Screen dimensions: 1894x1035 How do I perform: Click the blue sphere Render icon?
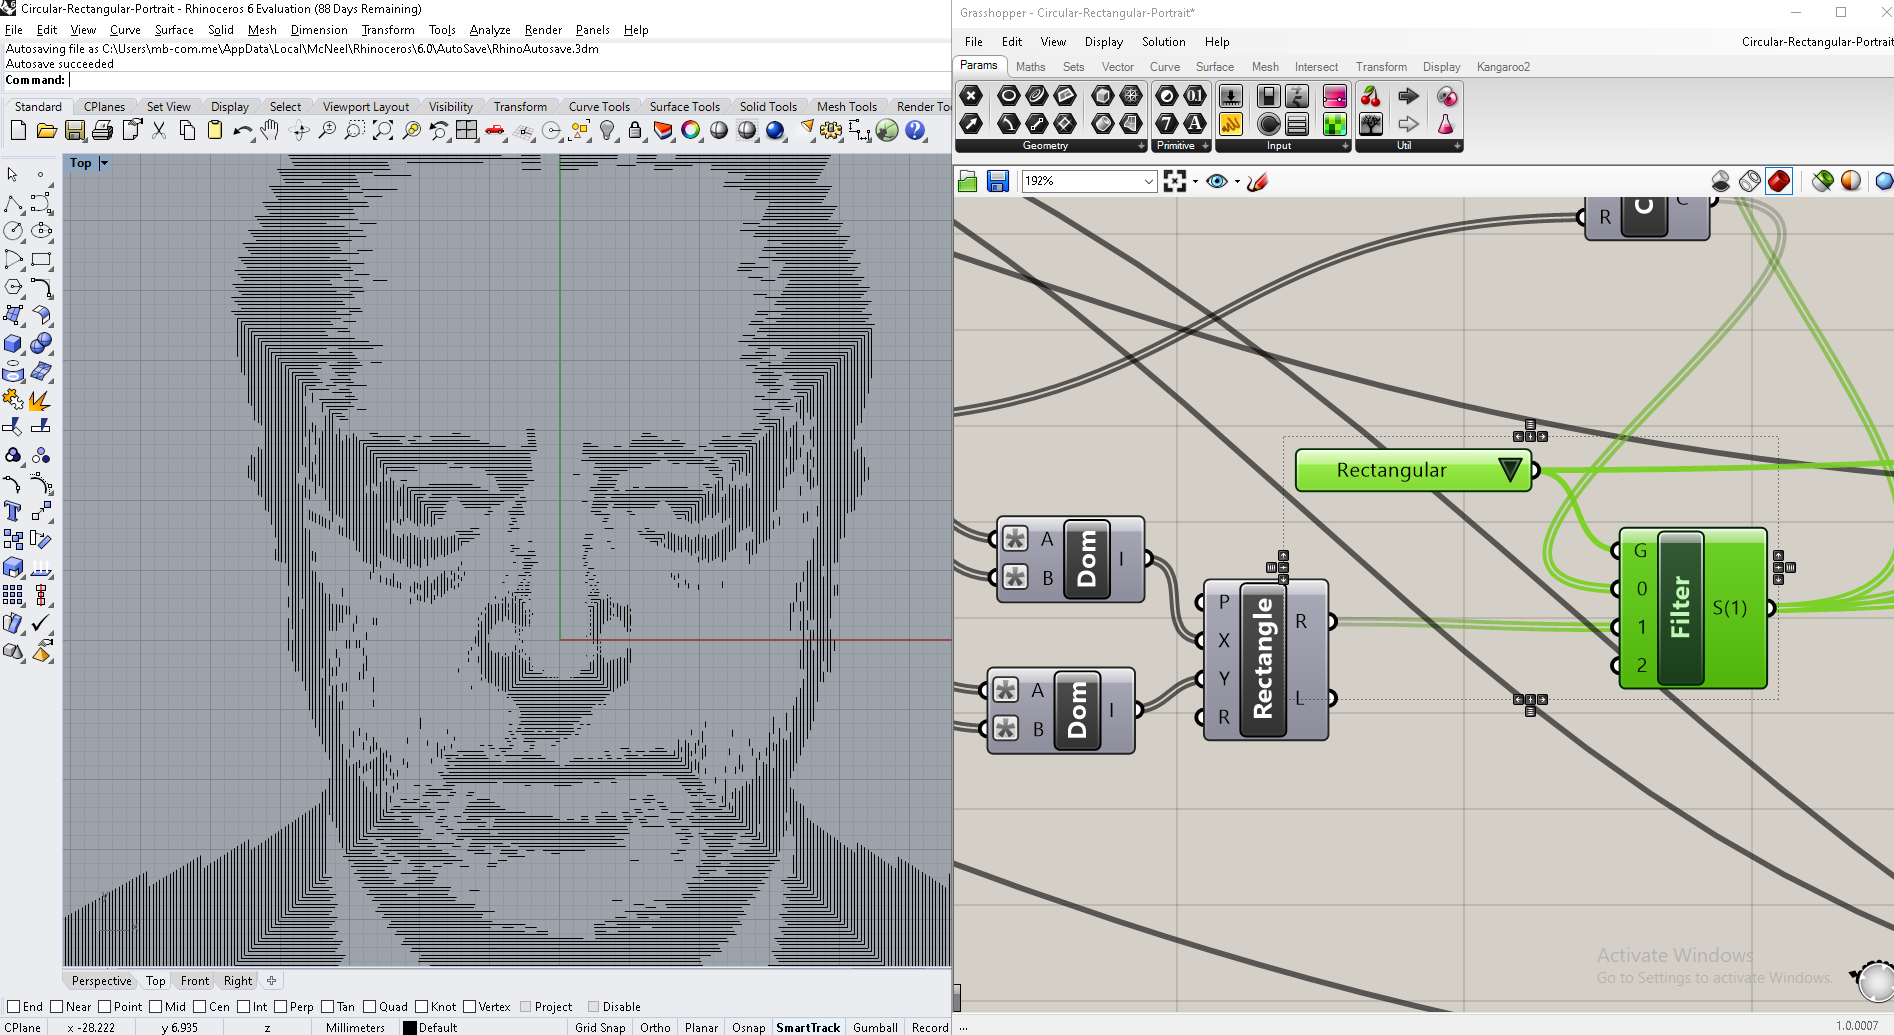[x=775, y=131]
